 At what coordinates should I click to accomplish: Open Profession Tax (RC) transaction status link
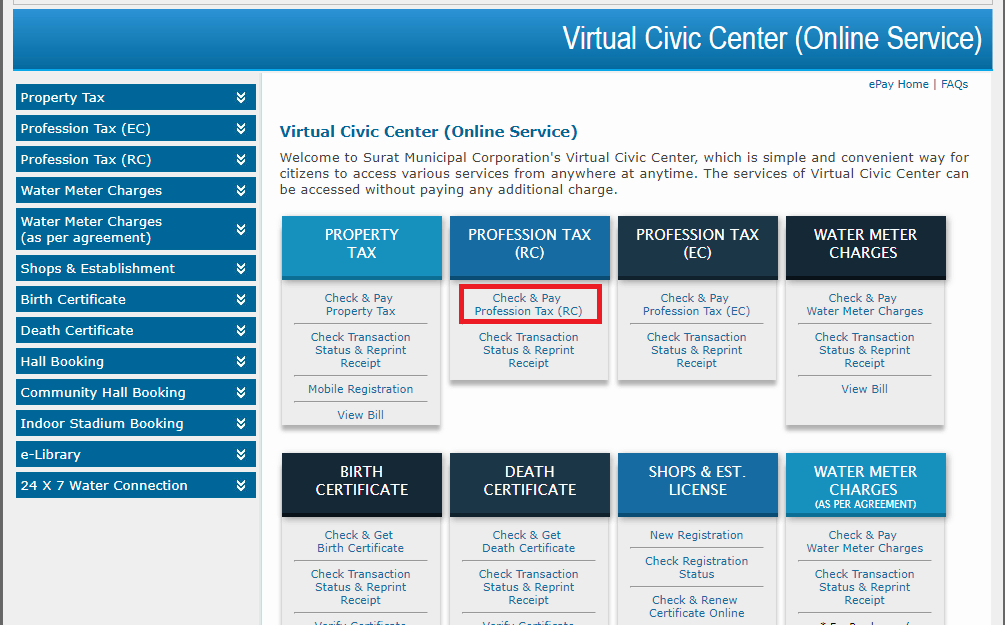click(528, 350)
